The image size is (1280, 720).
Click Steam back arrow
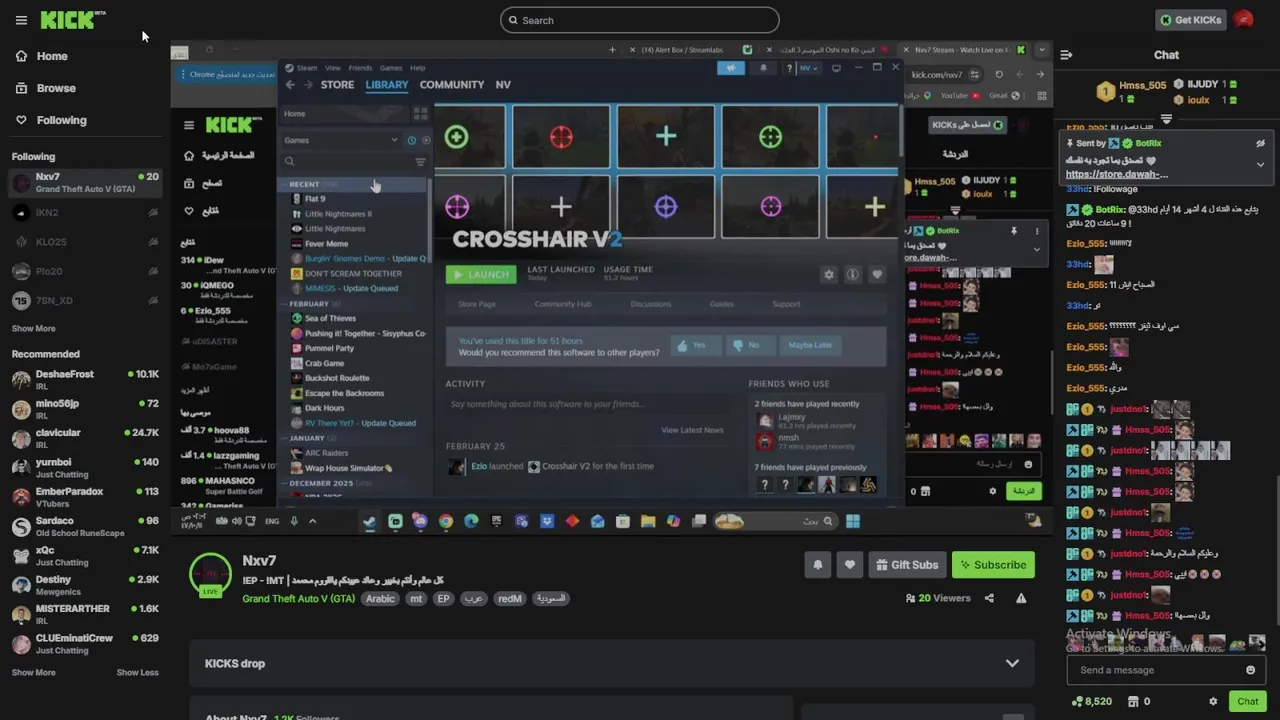tap(290, 85)
